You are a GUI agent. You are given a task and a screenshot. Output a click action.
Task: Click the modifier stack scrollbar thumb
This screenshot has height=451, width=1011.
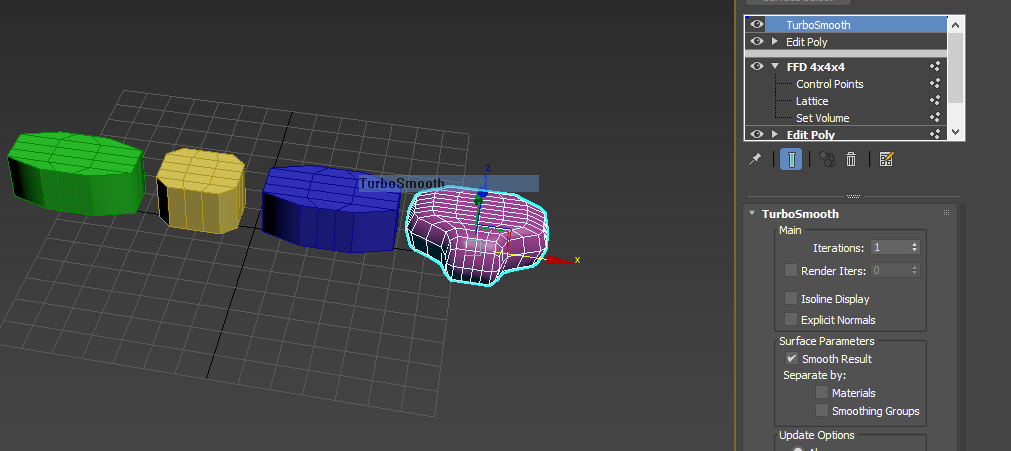click(x=956, y=68)
